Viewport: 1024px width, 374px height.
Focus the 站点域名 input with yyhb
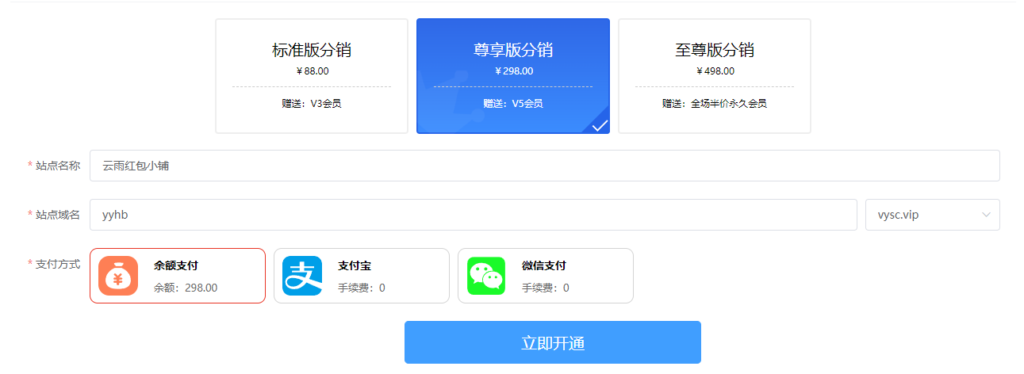473,215
